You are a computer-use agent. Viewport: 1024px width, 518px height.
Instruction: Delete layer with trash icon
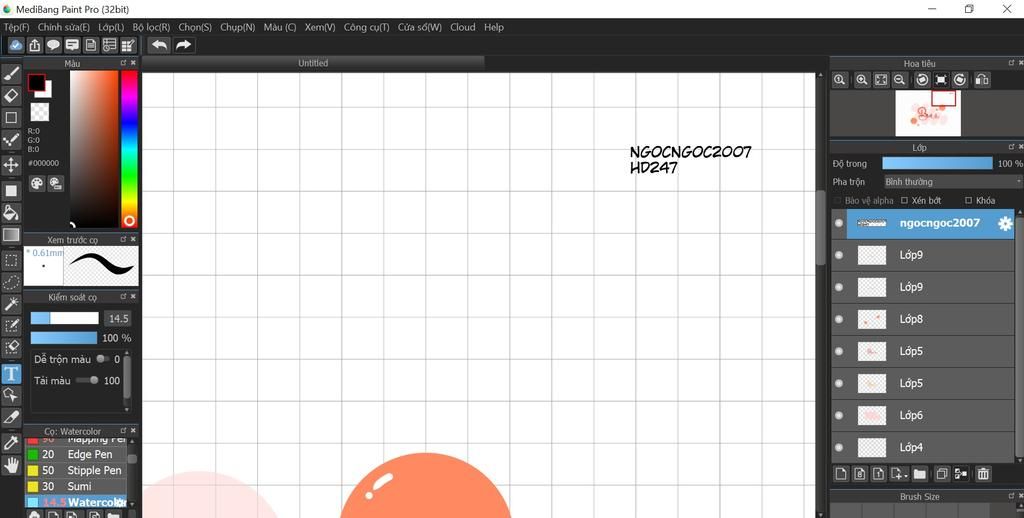pyautogui.click(x=983, y=474)
